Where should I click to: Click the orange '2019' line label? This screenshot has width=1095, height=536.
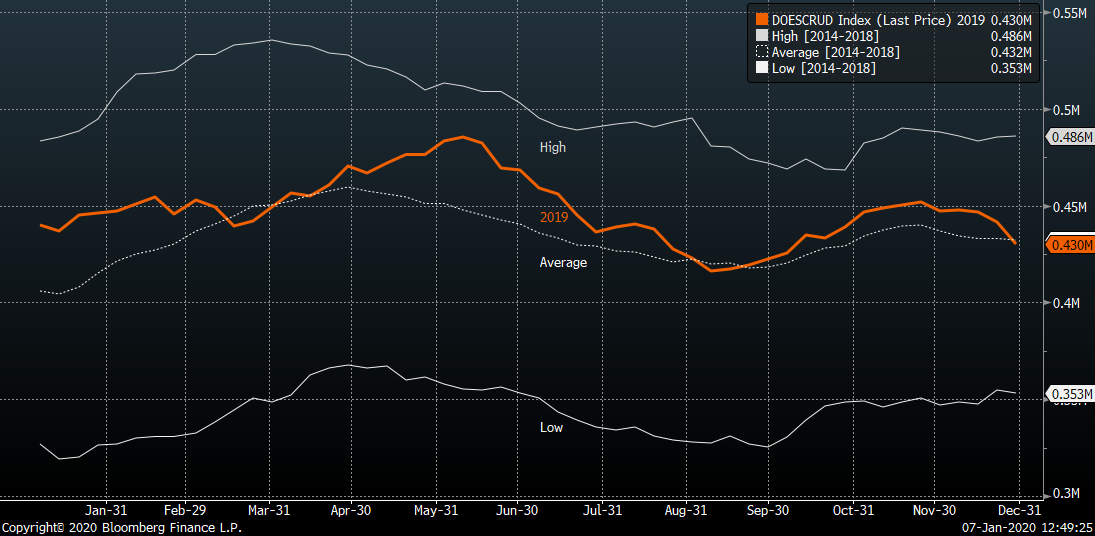click(x=553, y=216)
